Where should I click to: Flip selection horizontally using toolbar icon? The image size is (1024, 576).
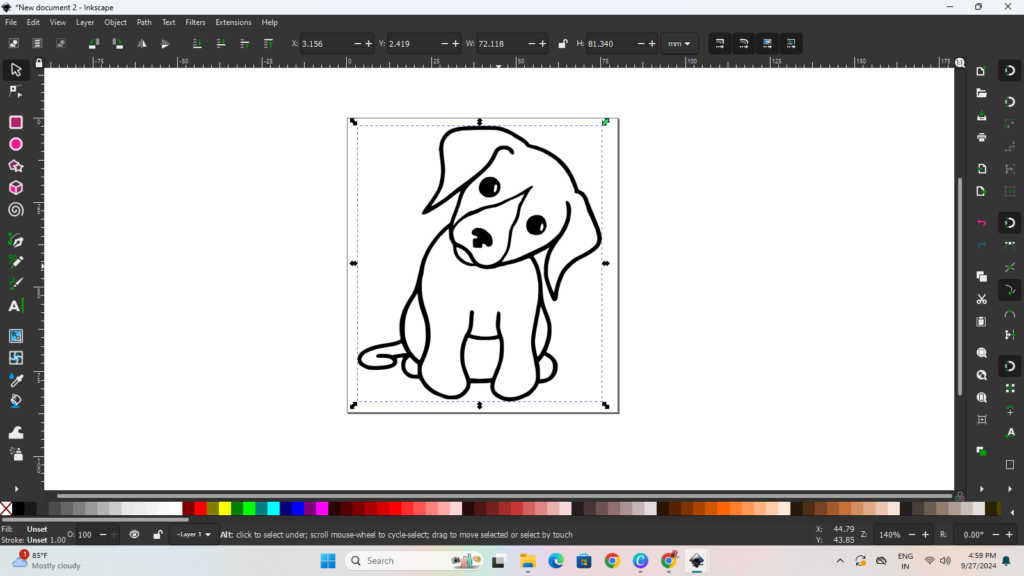(x=141, y=44)
